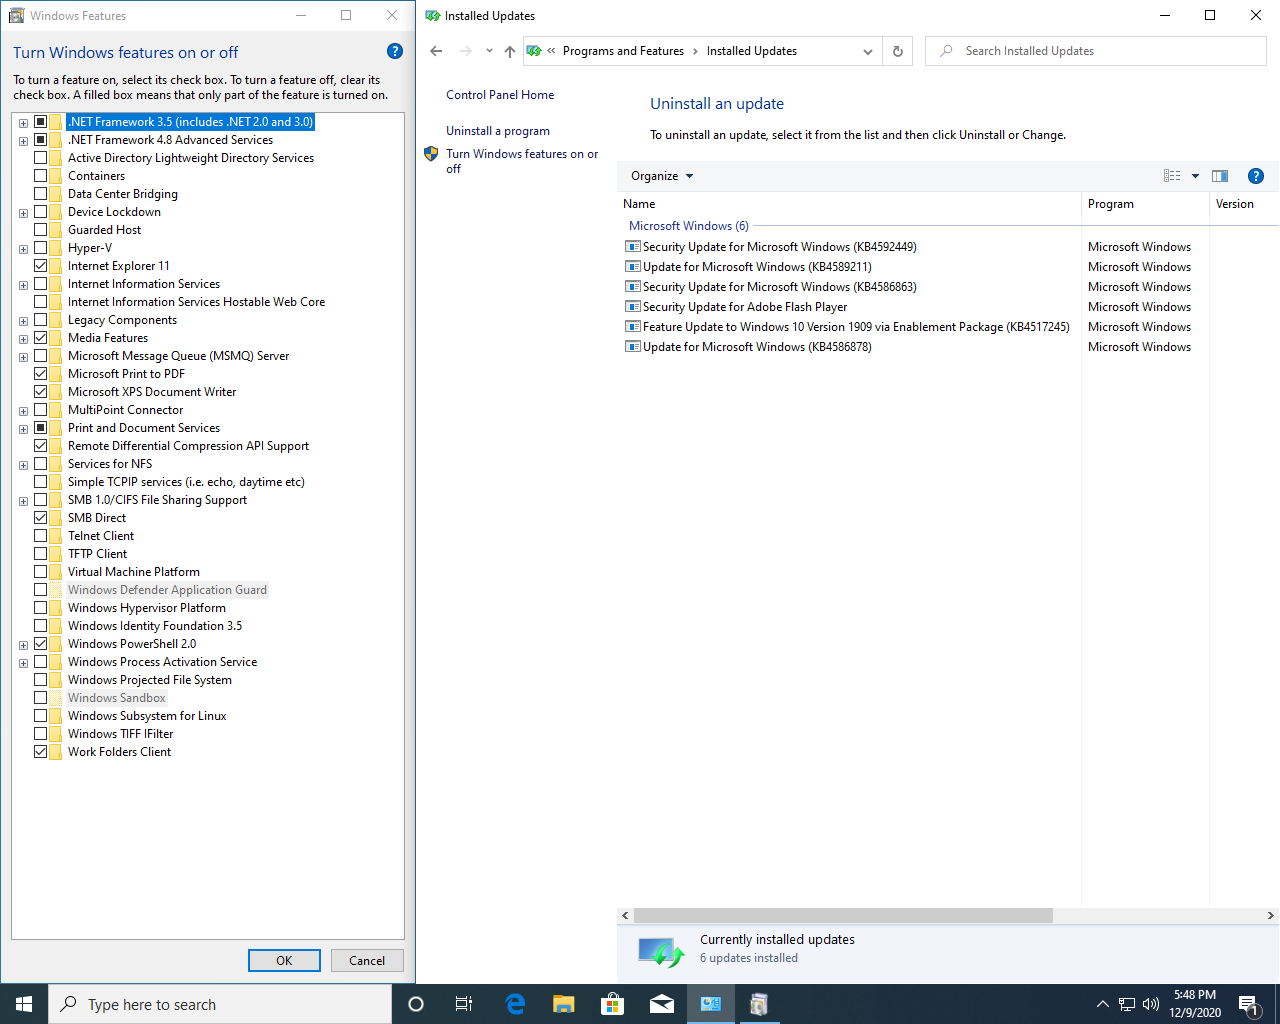Click taskbar Type here to search box

tap(220, 1004)
